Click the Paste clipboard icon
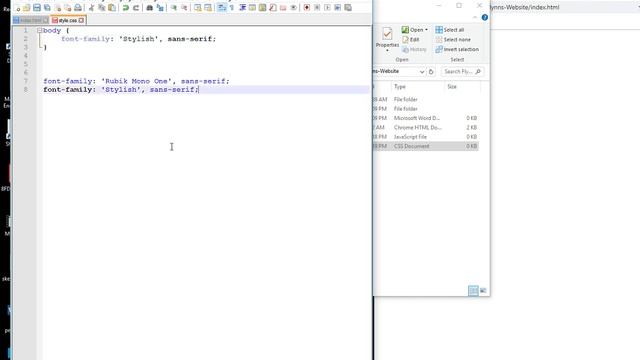The width and height of the screenshot is (640, 360). (x=111, y=8)
